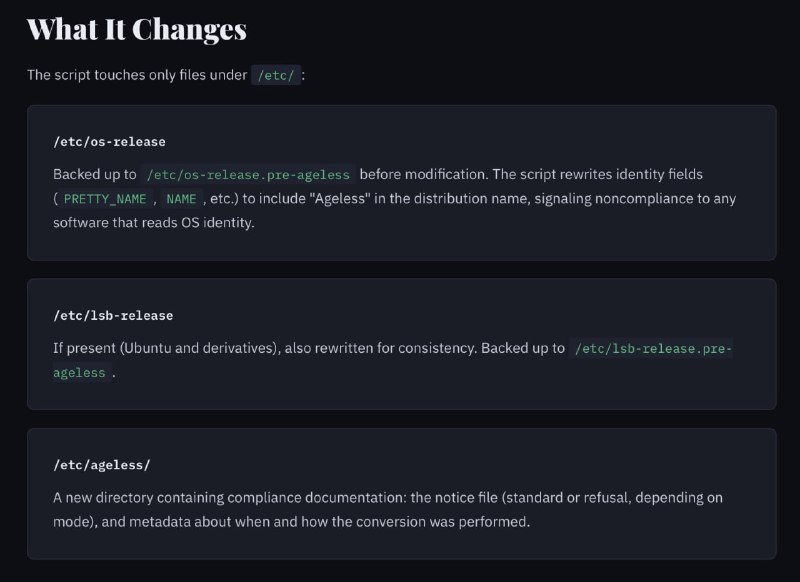Select the /etc/ inline code snippet
Screen dimensions: 800x582
pos(276,75)
